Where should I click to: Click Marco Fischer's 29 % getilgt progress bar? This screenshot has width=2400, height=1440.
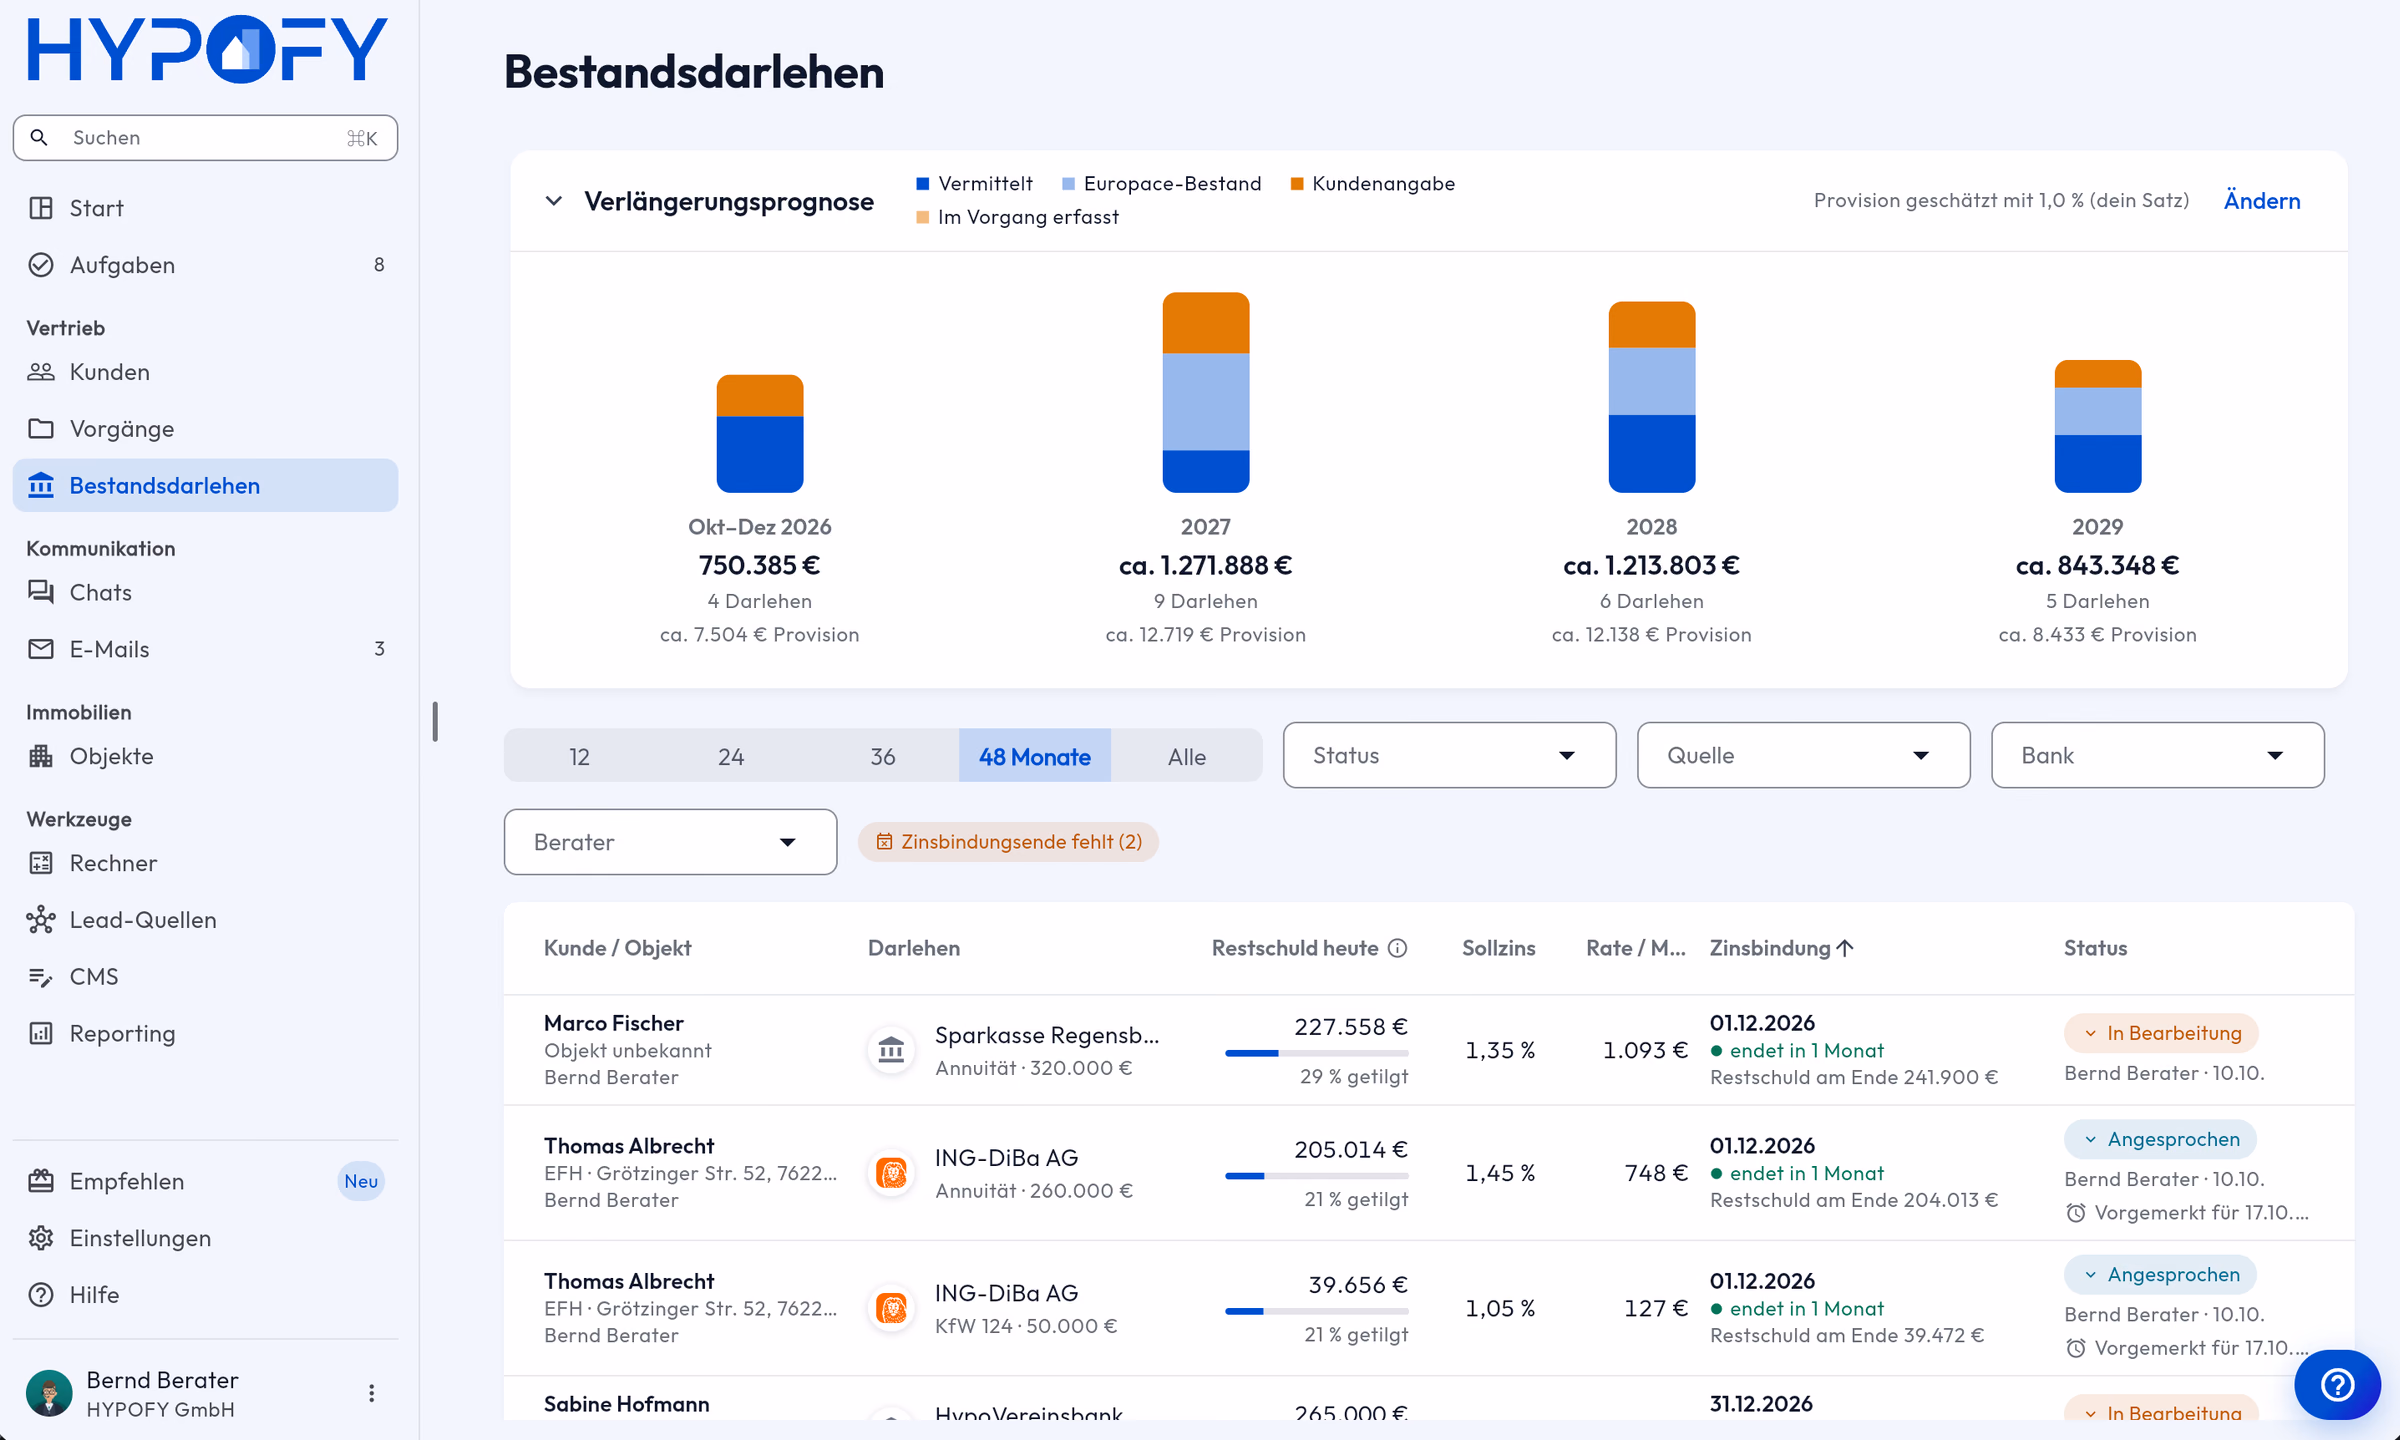pos(1317,1053)
